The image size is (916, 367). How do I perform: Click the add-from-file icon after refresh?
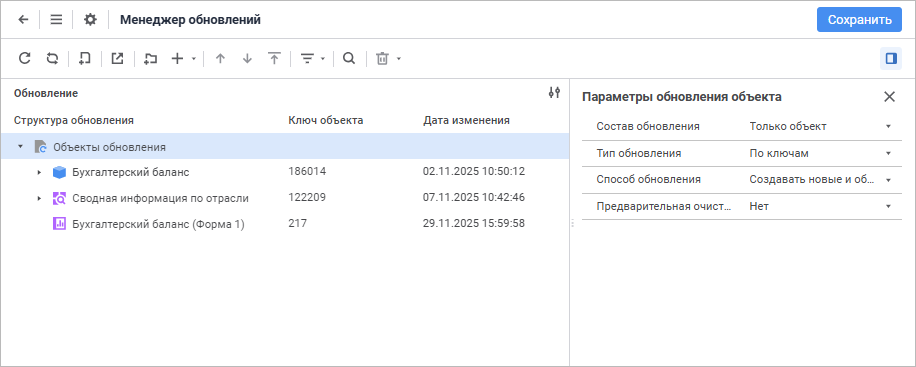[85, 58]
